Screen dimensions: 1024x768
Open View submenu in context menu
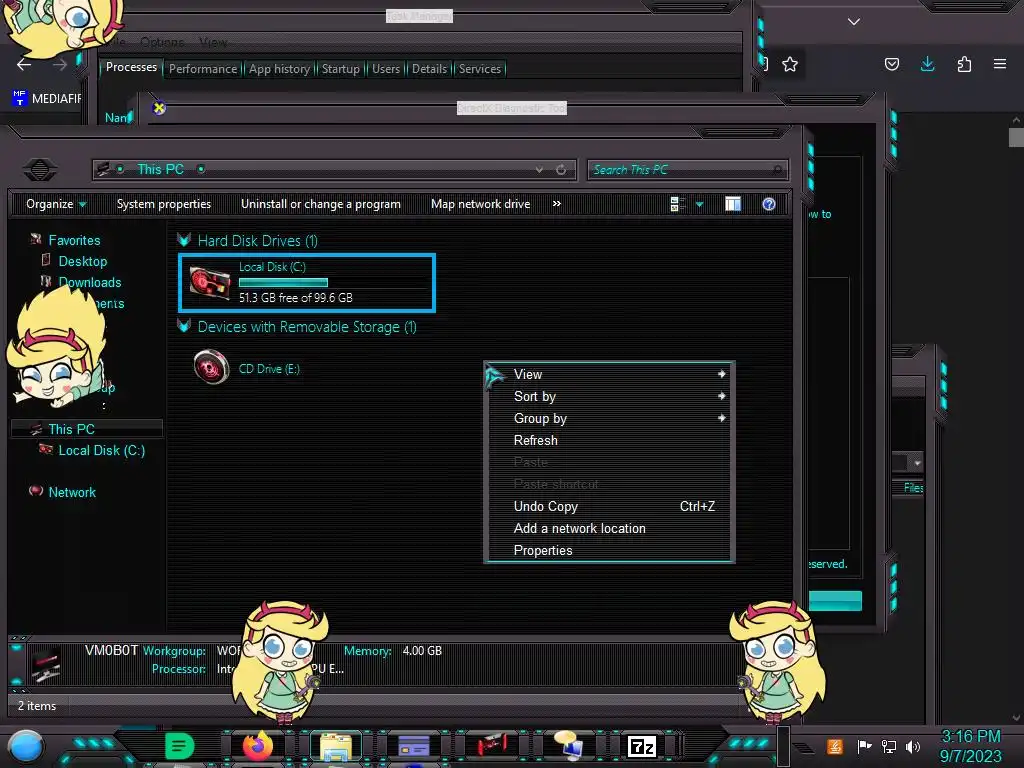609,374
